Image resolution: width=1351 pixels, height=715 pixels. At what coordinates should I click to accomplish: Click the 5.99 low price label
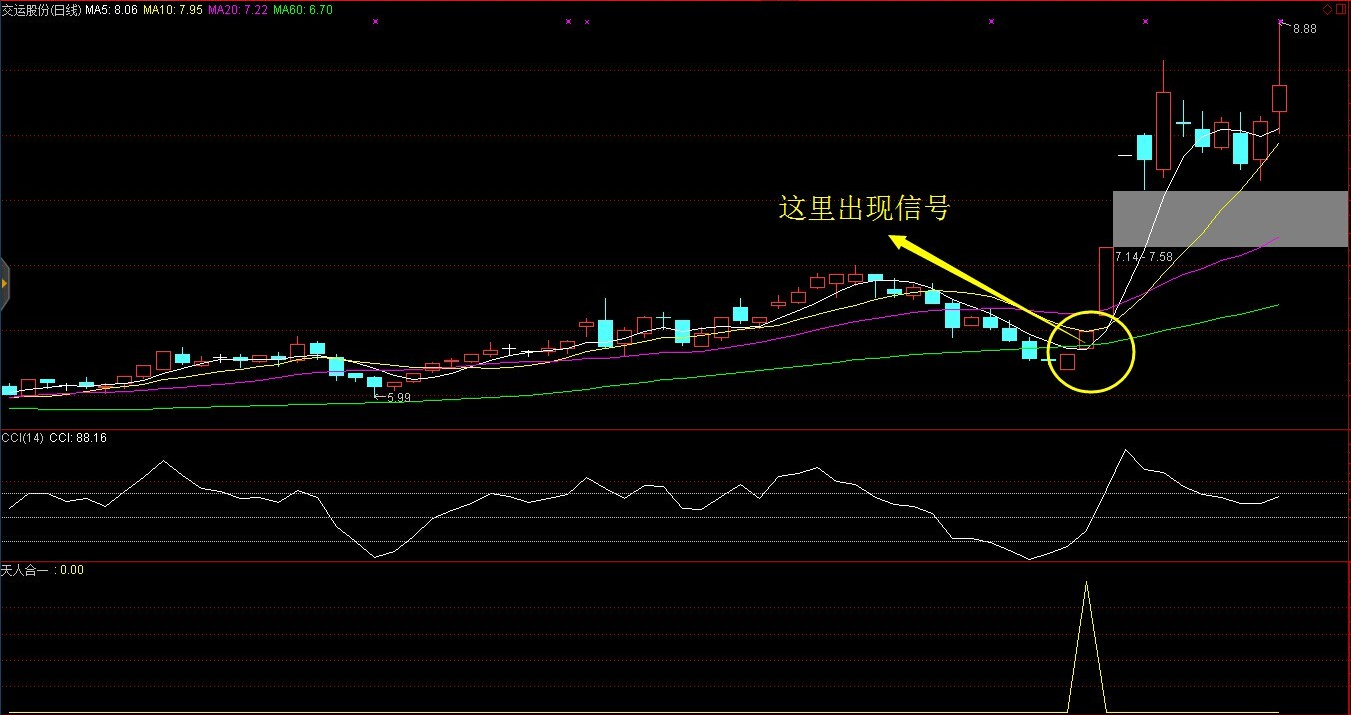(x=399, y=397)
